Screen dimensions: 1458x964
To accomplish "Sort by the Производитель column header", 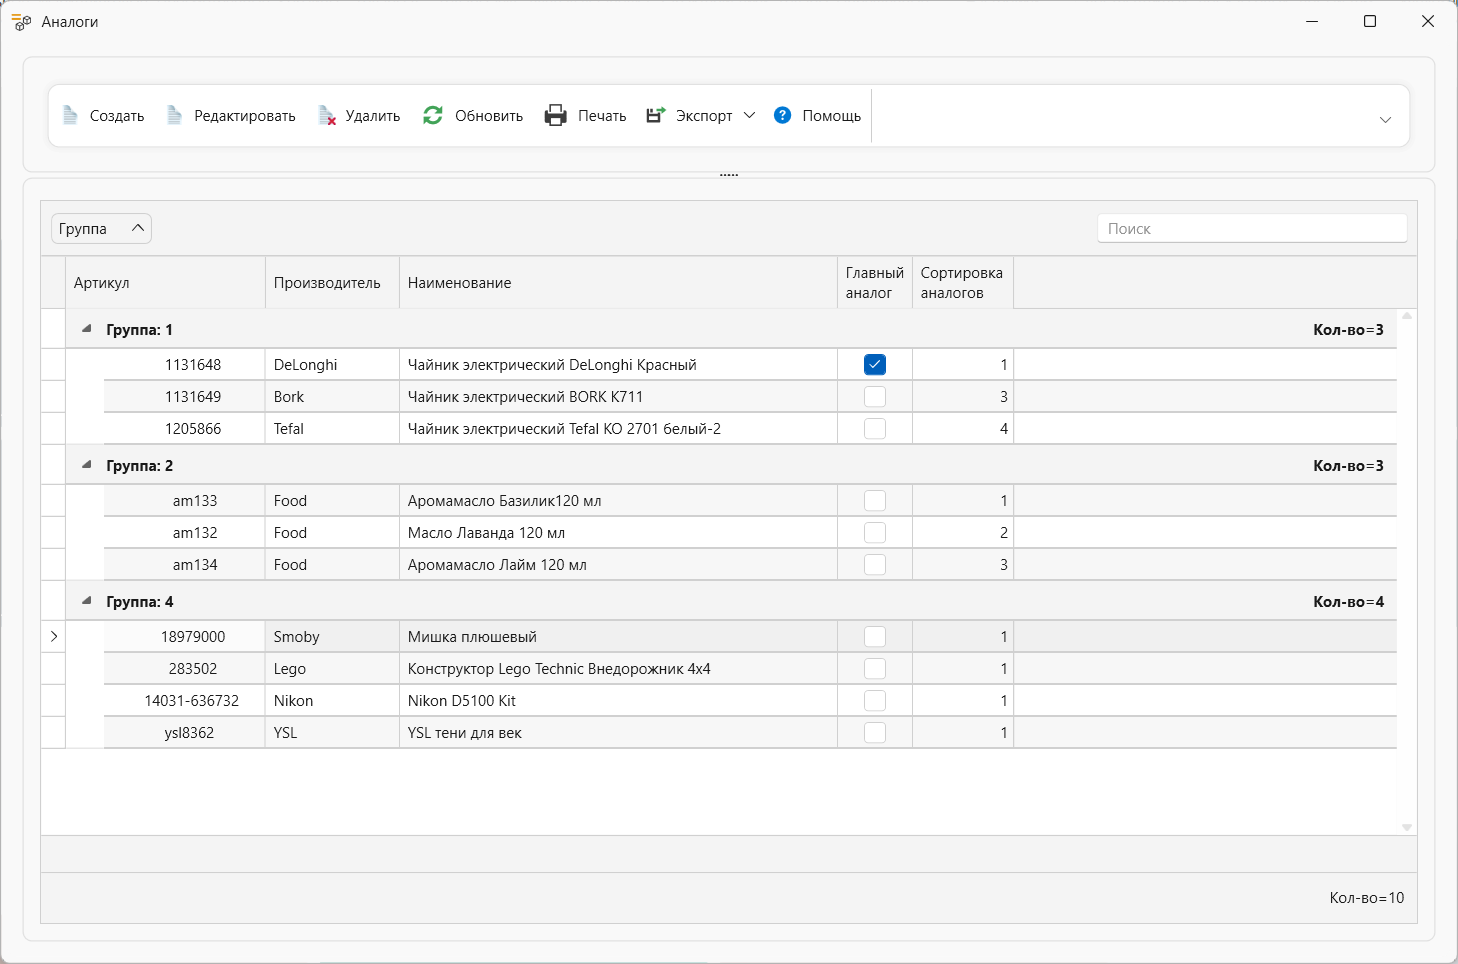I will pos(332,283).
